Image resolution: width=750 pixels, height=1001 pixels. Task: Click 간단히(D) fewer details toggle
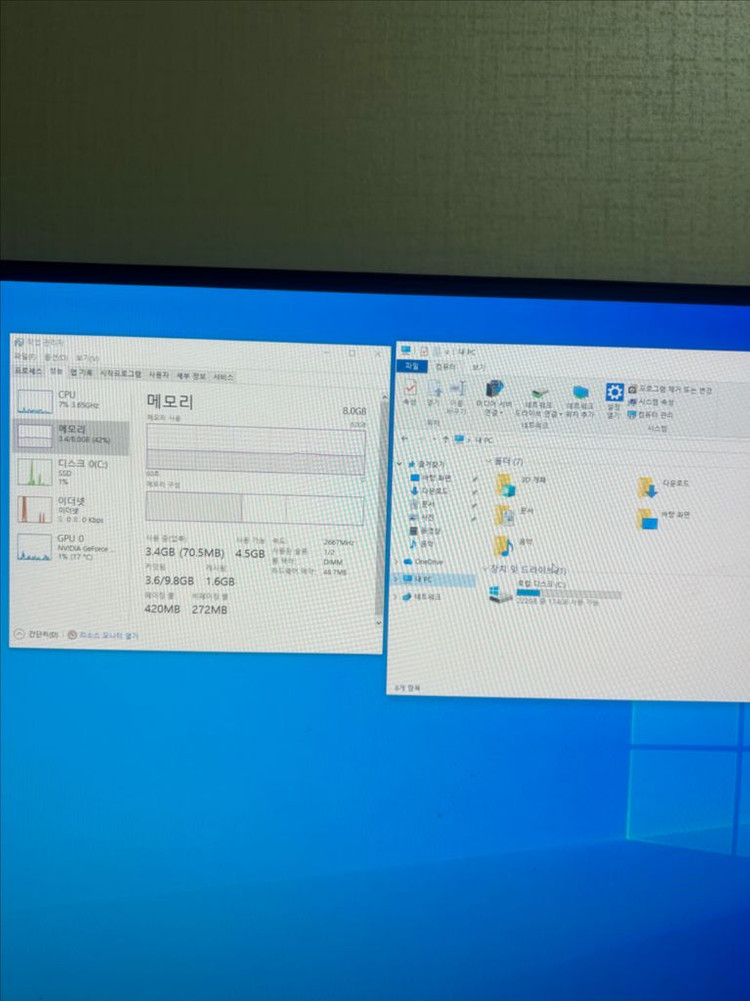click(x=36, y=634)
